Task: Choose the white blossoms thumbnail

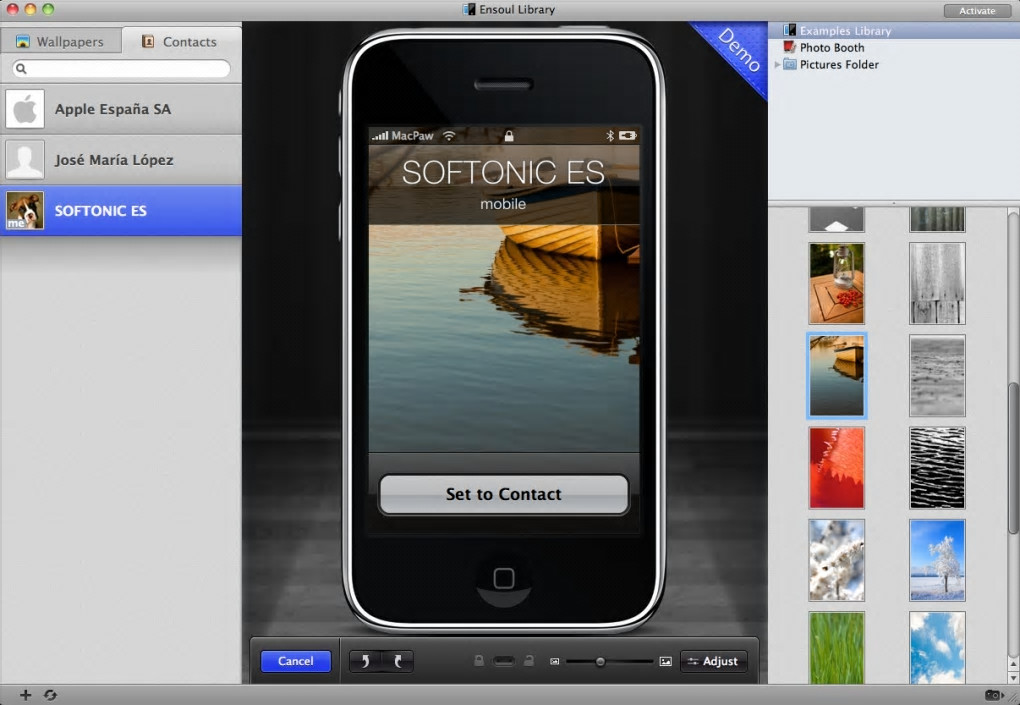Action: point(837,560)
